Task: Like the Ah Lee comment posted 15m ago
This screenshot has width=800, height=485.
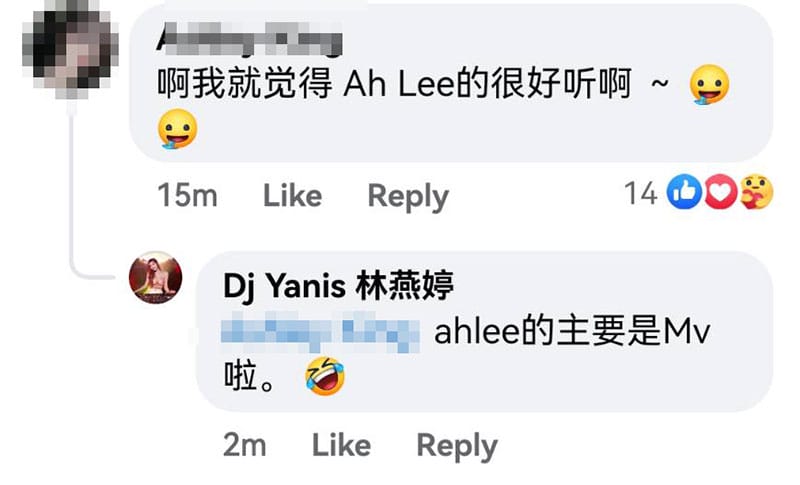Action: (x=292, y=196)
